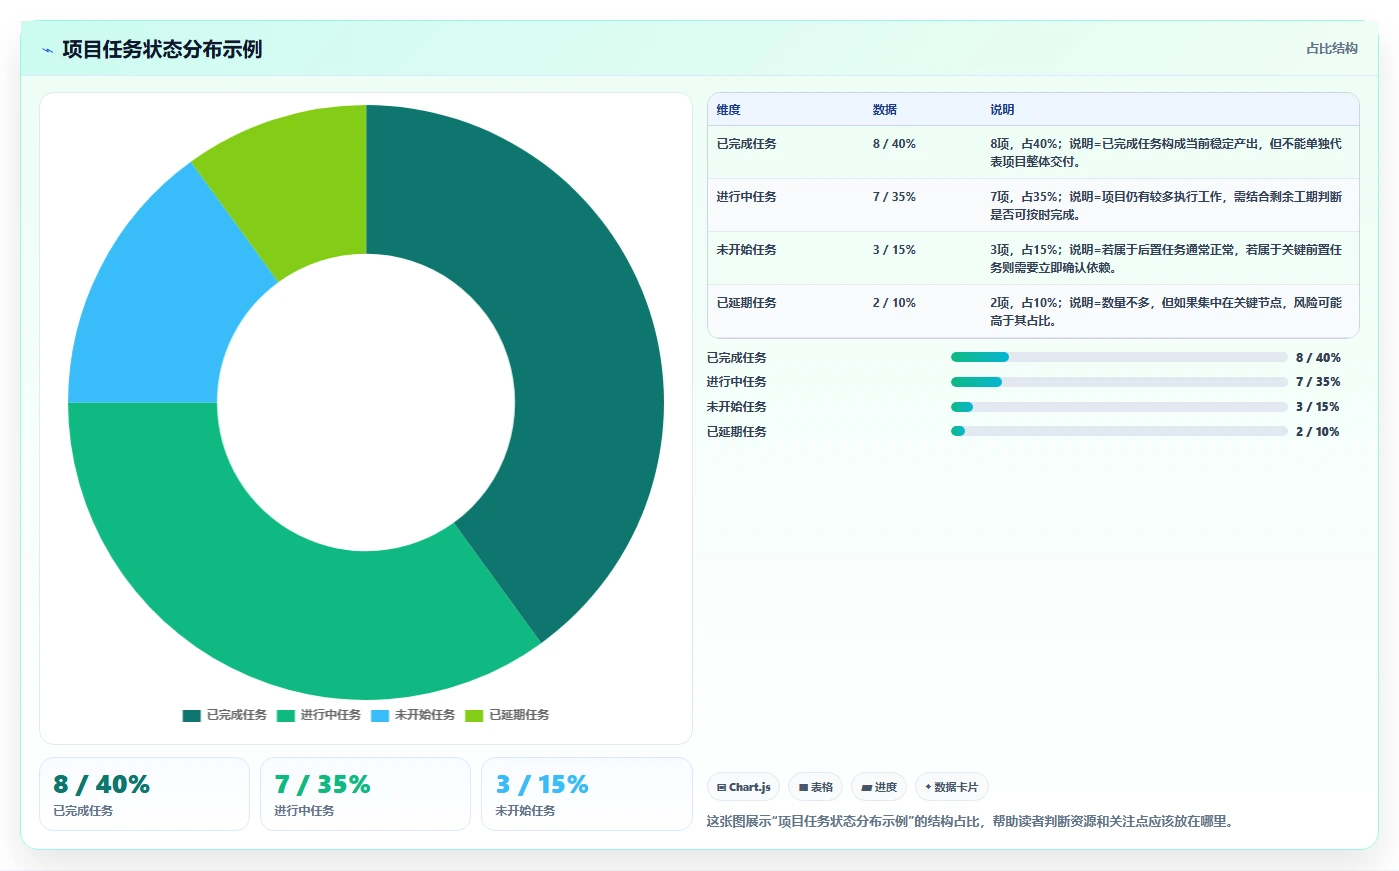Toggle 已完成任务 legend color box
The image size is (1399, 871).
coord(192,715)
